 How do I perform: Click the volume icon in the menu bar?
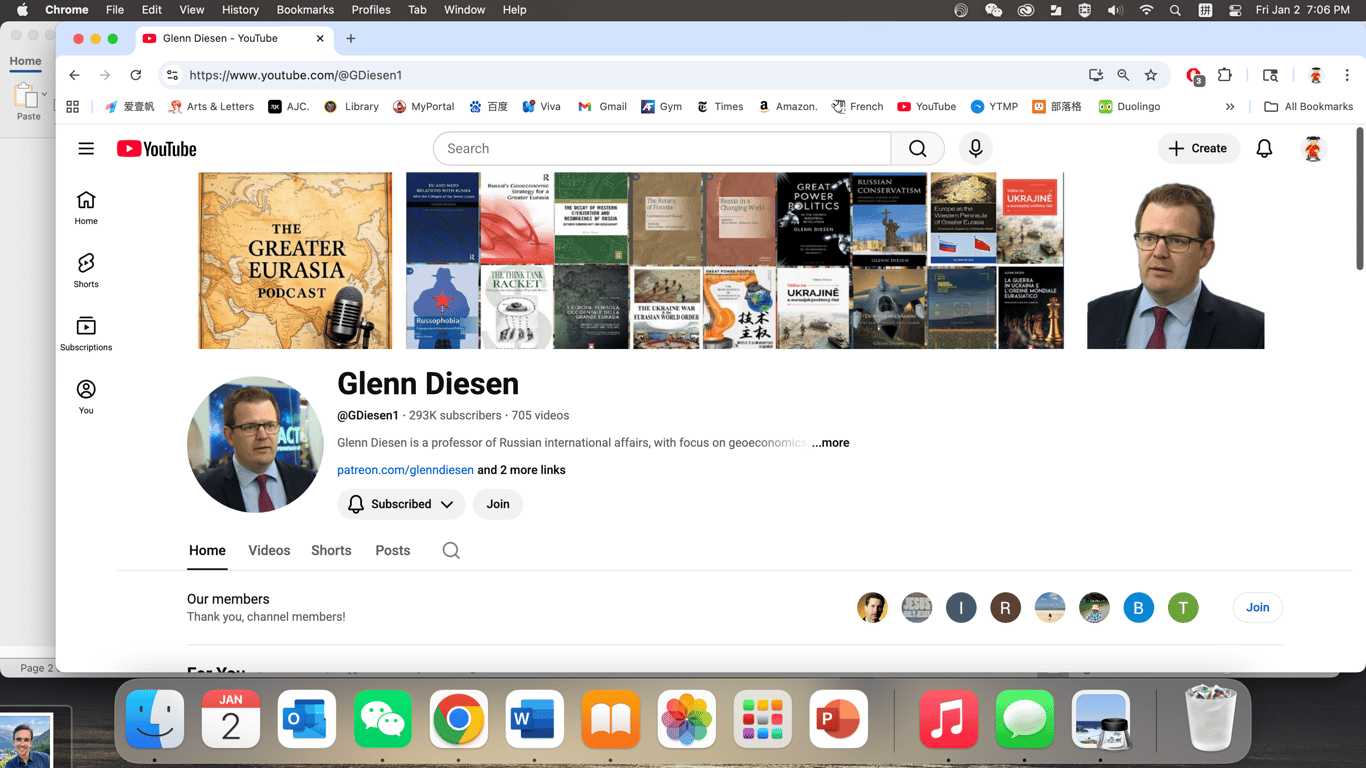tap(1115, 10)
